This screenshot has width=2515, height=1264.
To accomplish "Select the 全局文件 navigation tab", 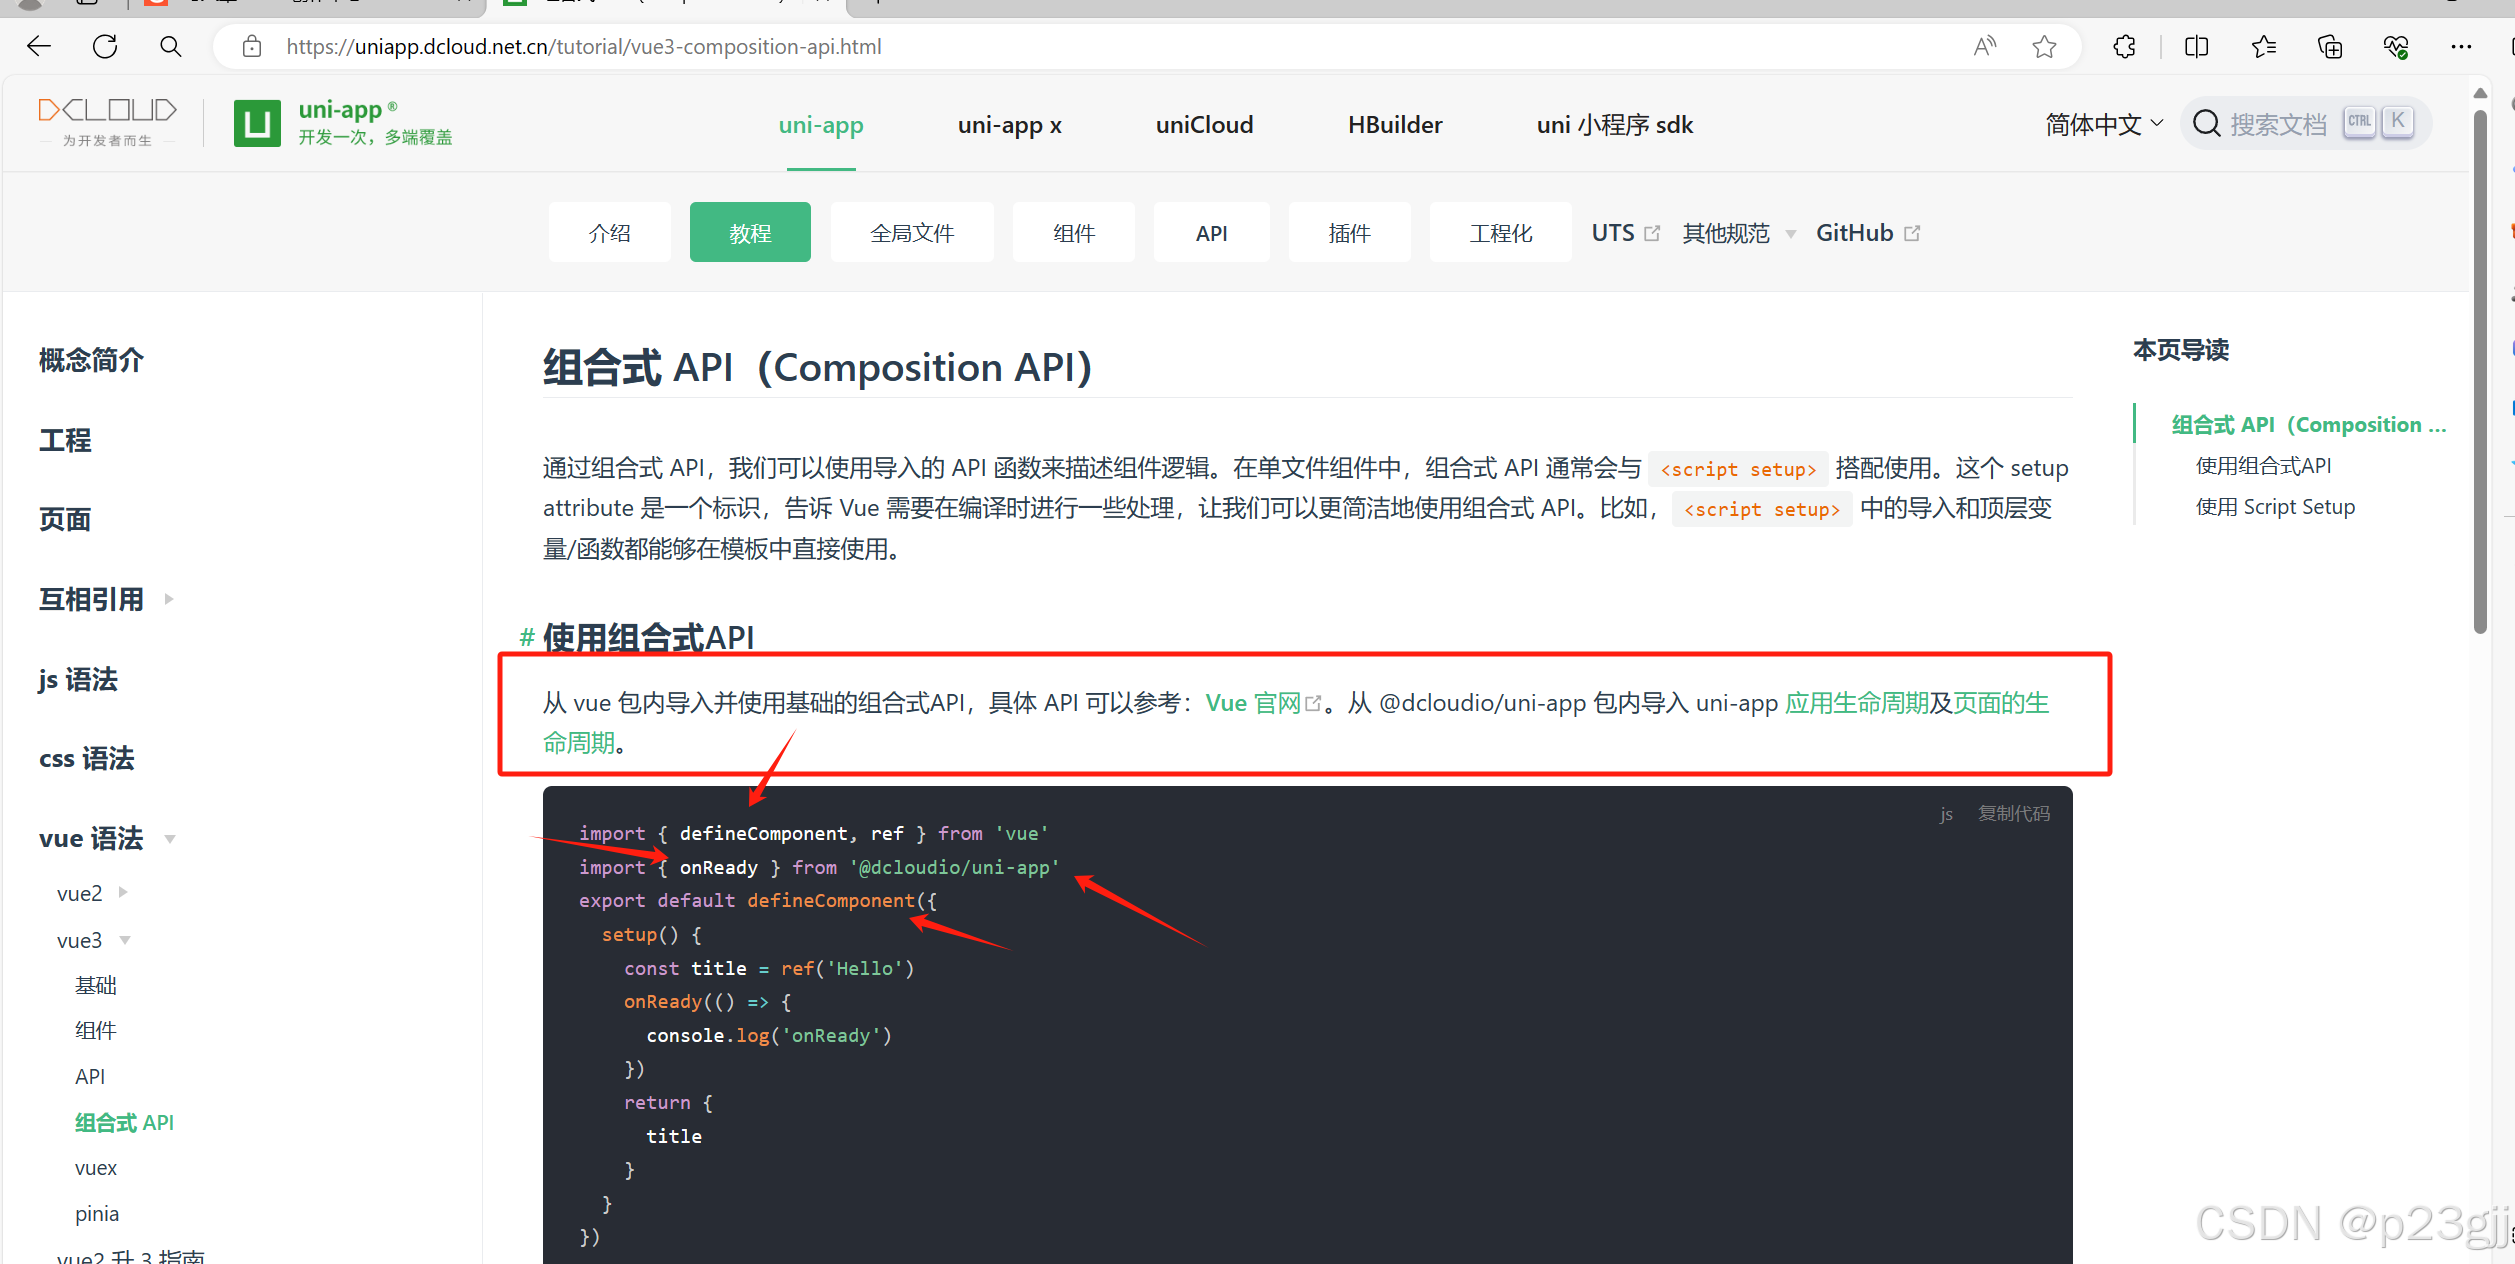I will pyautogui.click(x=911, y=233).
